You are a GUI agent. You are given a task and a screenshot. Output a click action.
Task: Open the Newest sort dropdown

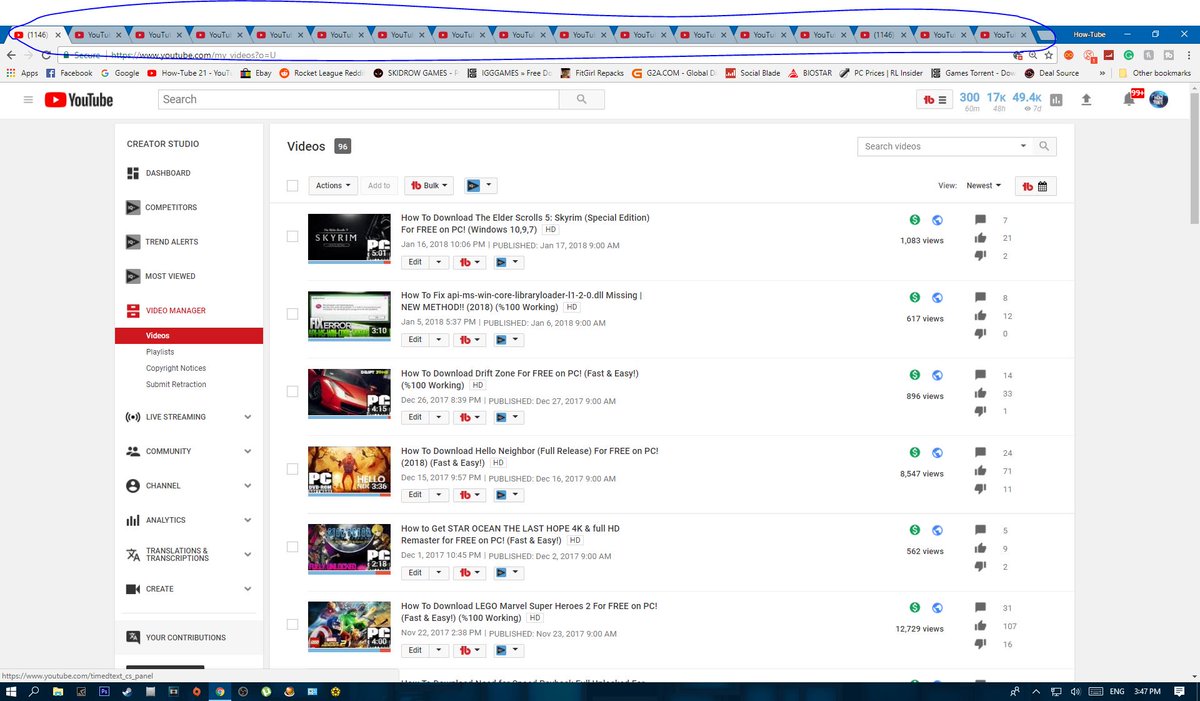click(x=984, y=186)
